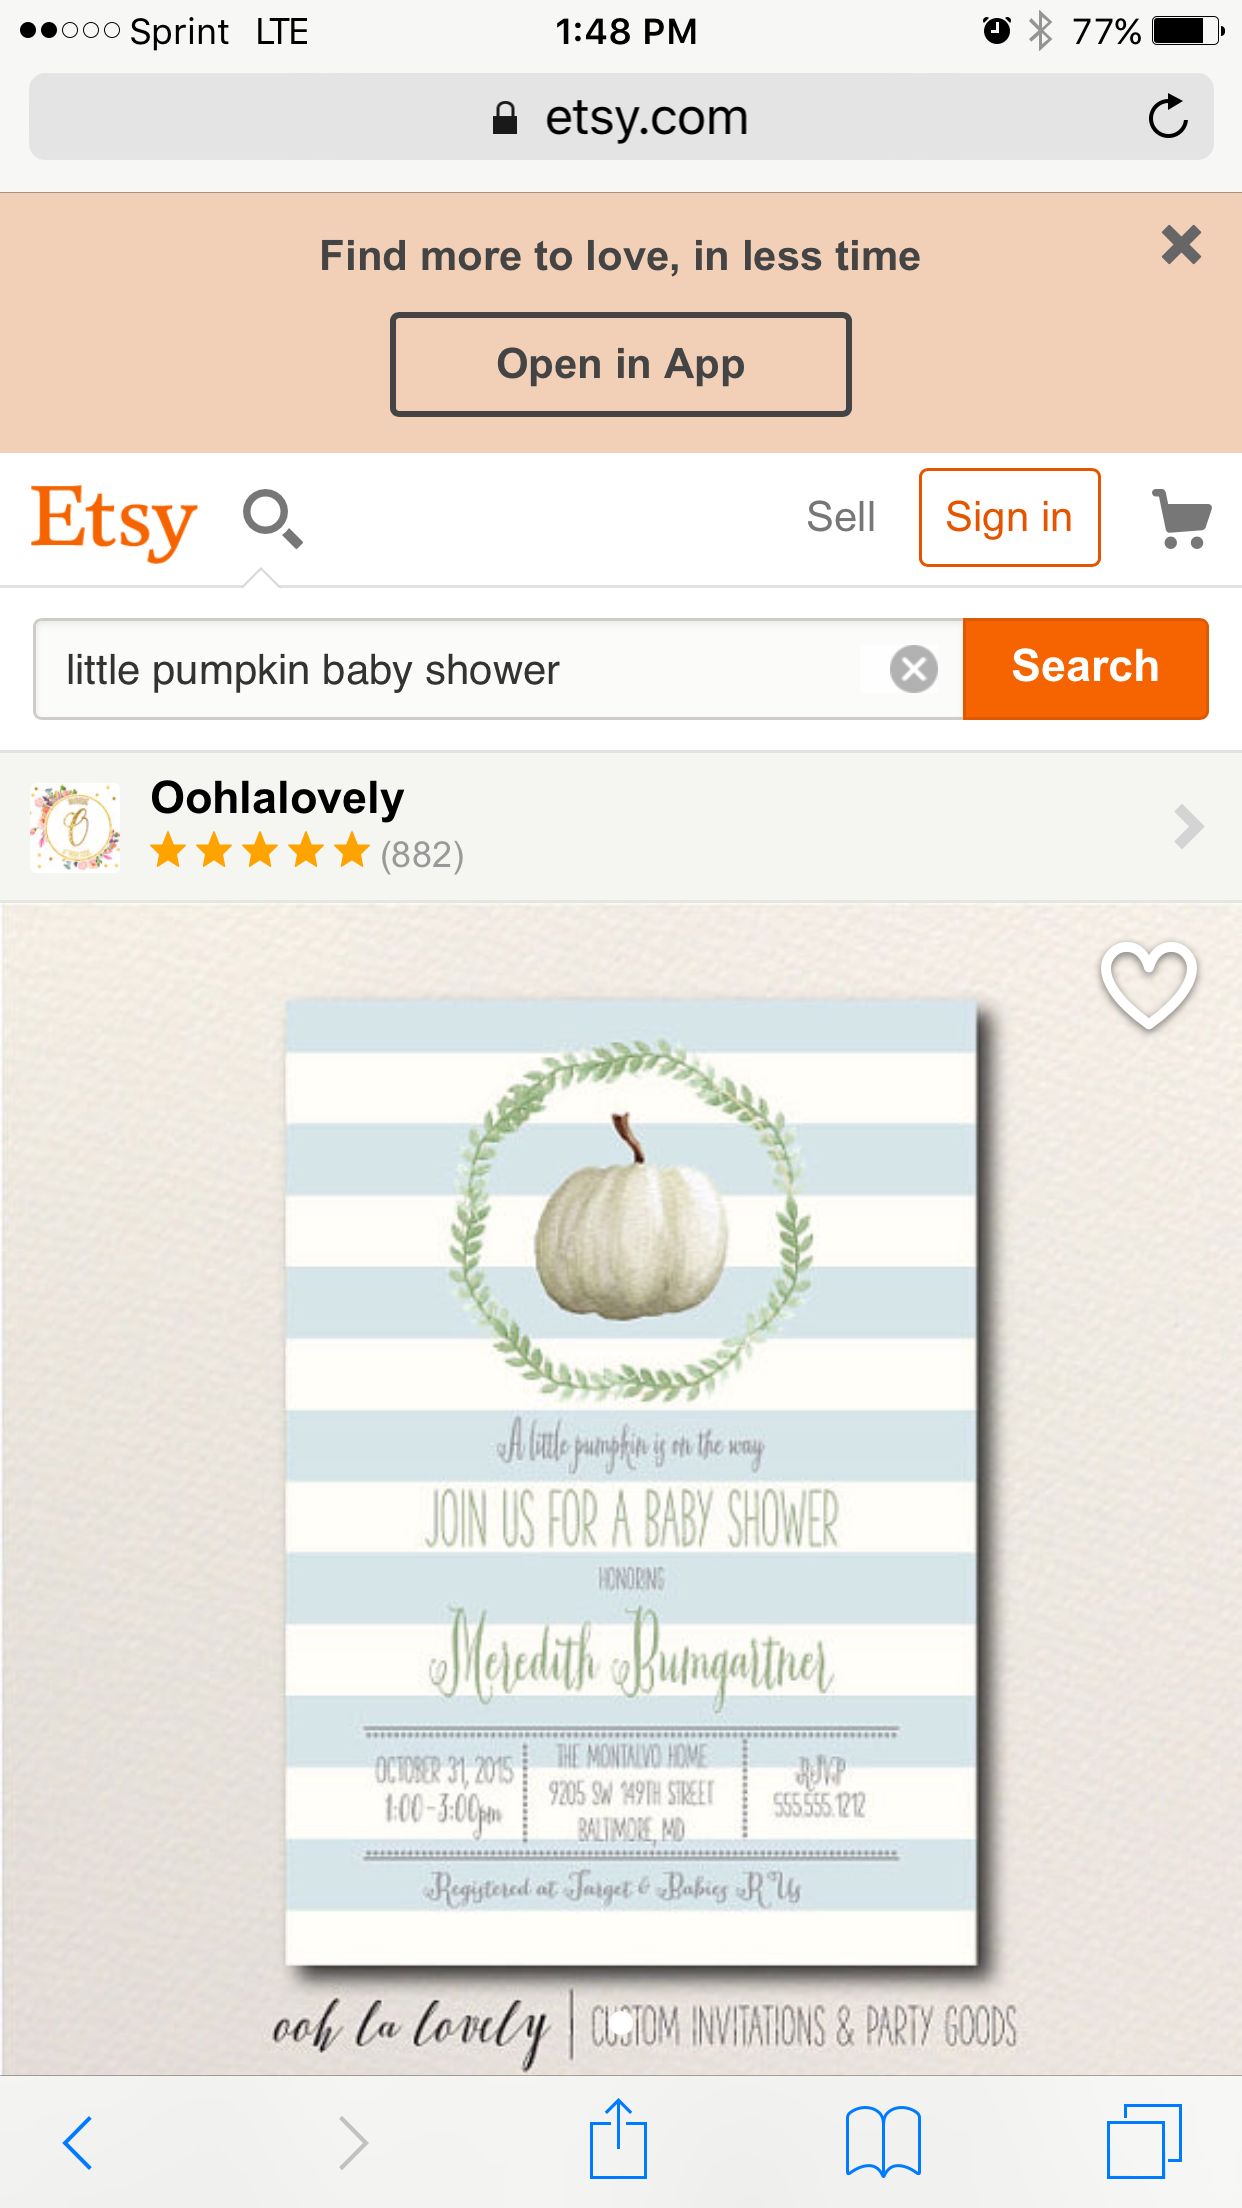
Task: Tap the etsy.com address bar
Action: point(621,117)
